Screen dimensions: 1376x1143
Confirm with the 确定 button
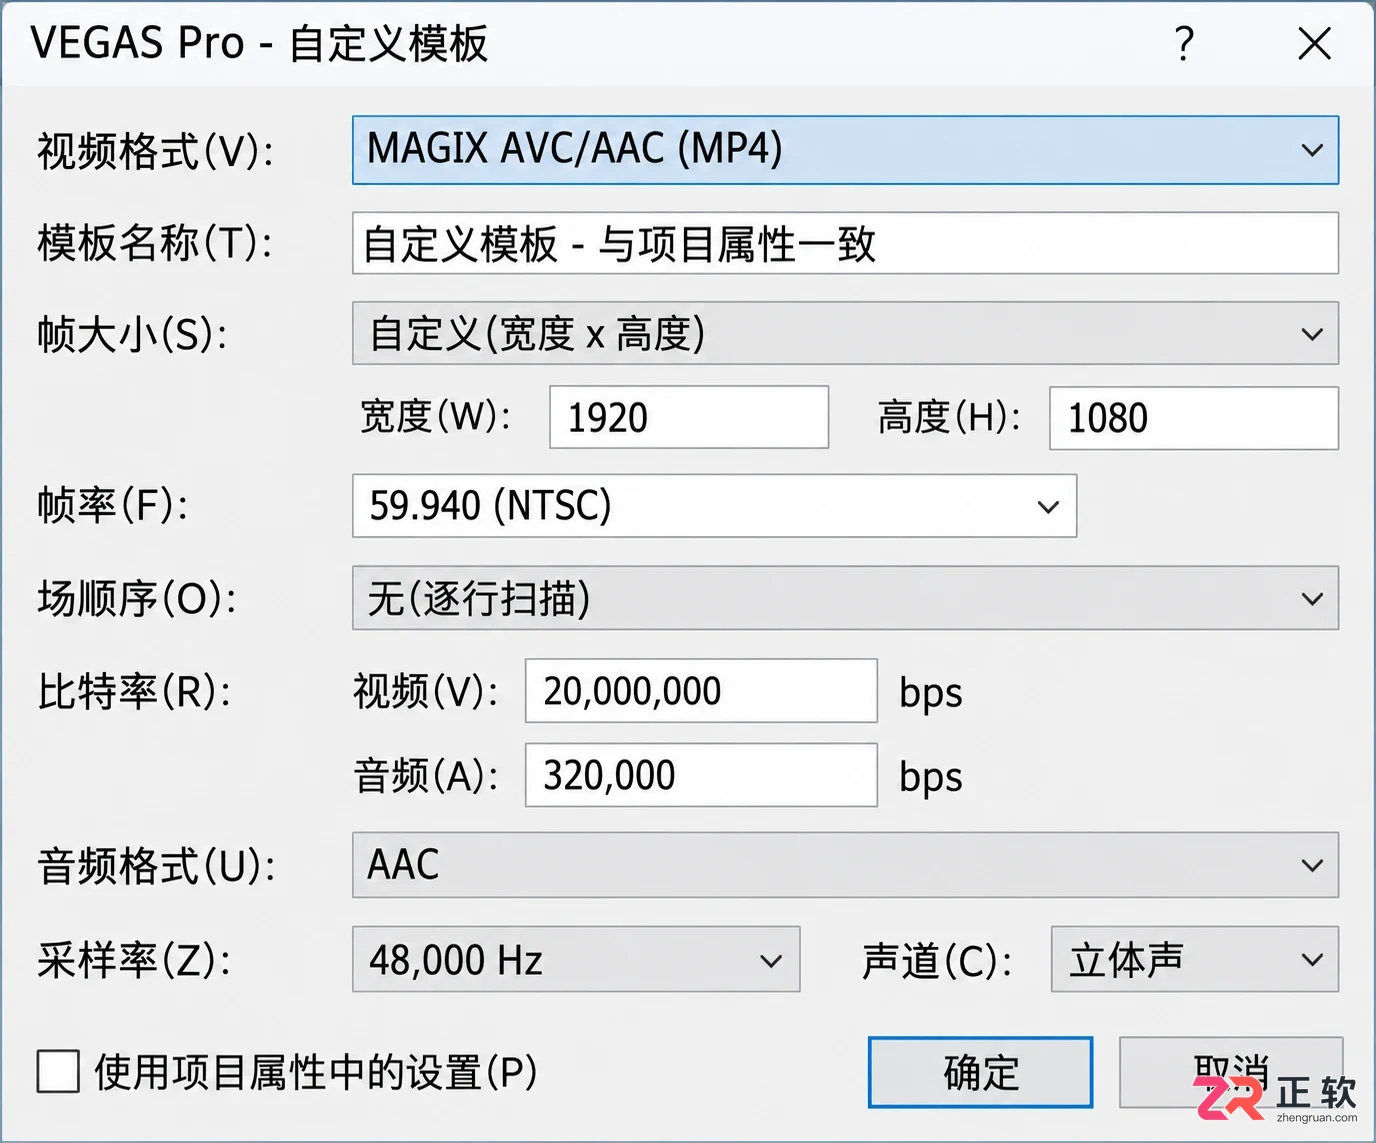pyautogui.click(x=980, y=1072)
